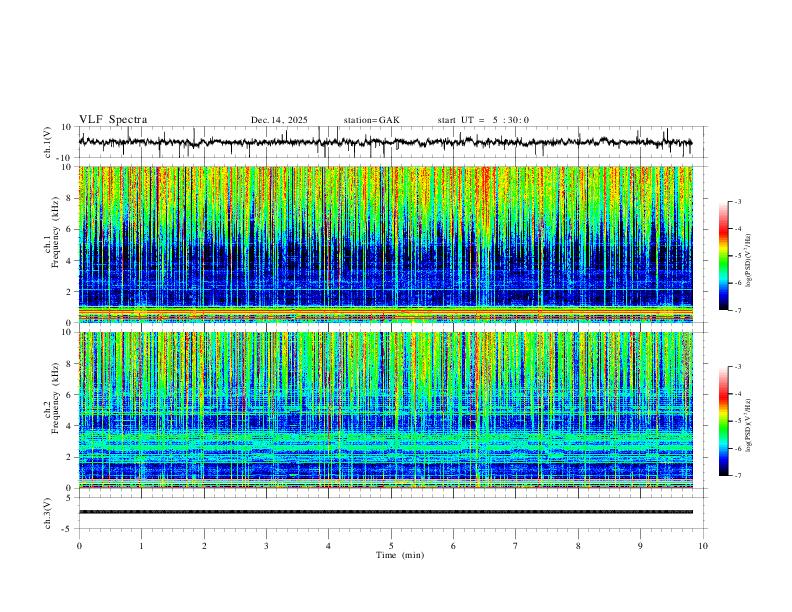Select the "Time (min)" x-axis label
Screen dimensions: 792x612
[x=400, y=555]
